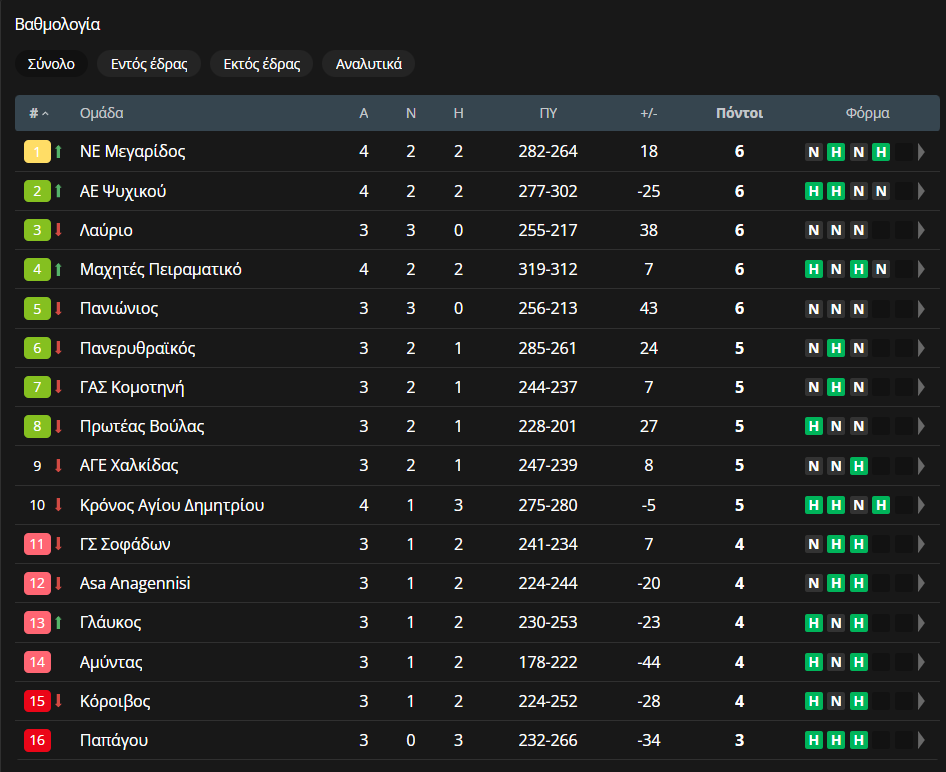Sort by the Πόντοι column header

(739, 113)
